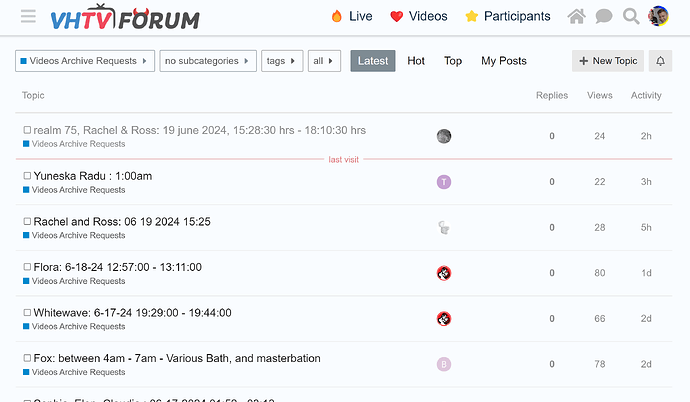Switch to the My Posts tab
The height and width of the screenshot is (402, 690).
tap(503, 61)
